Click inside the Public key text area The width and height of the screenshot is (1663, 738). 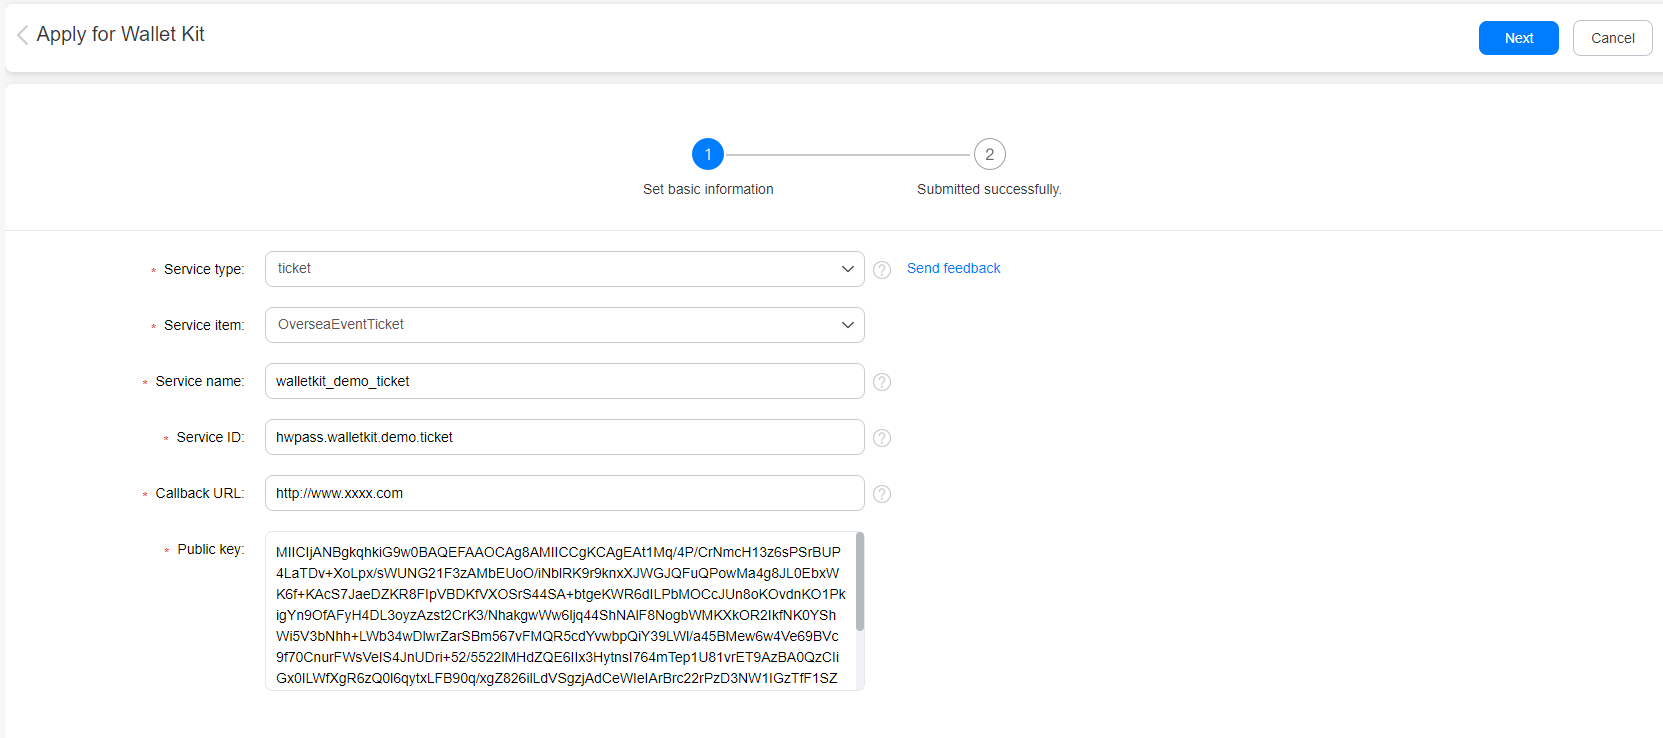point(558,611)
